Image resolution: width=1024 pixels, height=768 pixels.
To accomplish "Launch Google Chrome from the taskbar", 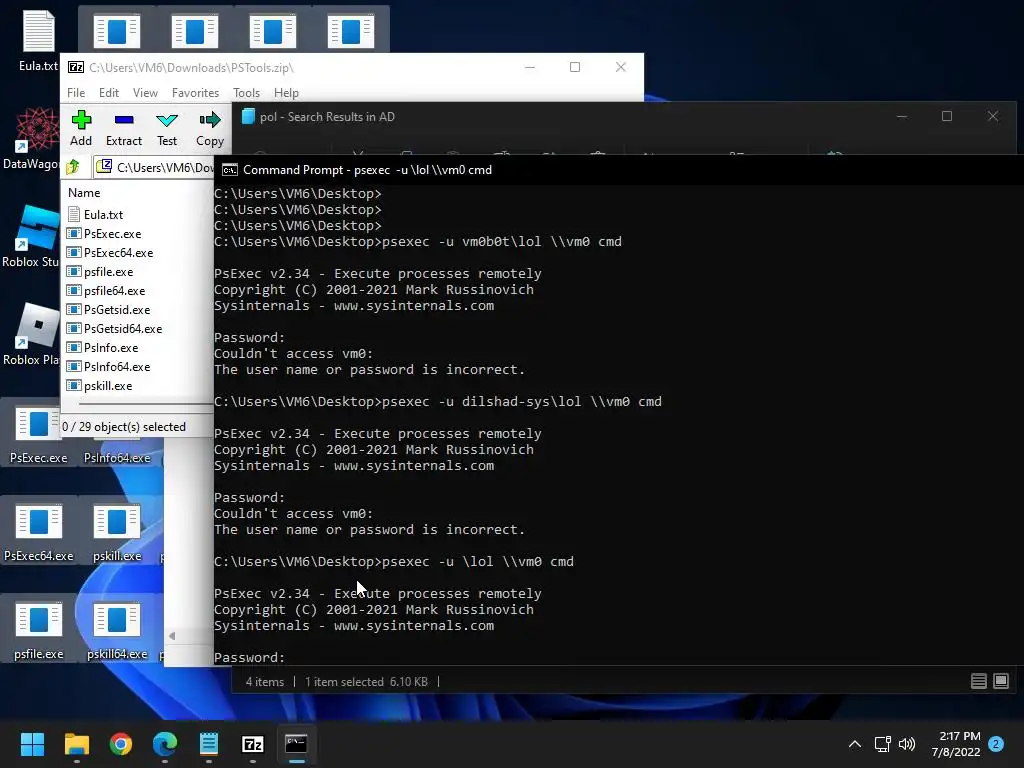I will pyautogui.click(x=121, y=744).
